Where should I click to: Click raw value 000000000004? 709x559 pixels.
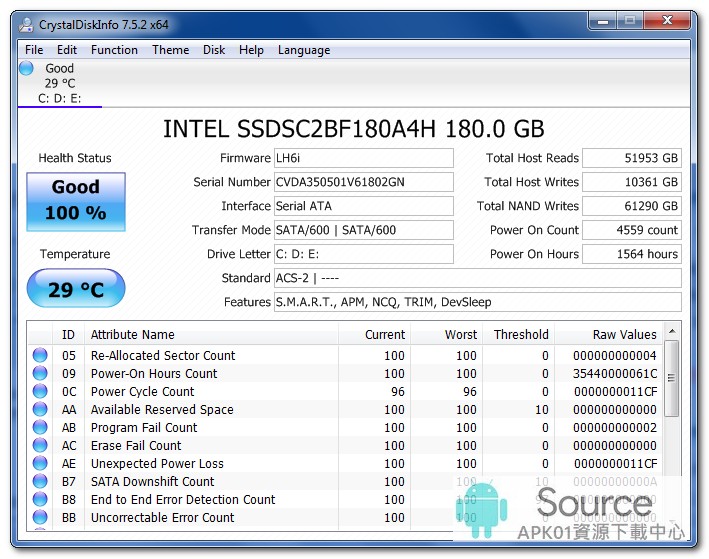pyautogui.click(x=615, y=355)
